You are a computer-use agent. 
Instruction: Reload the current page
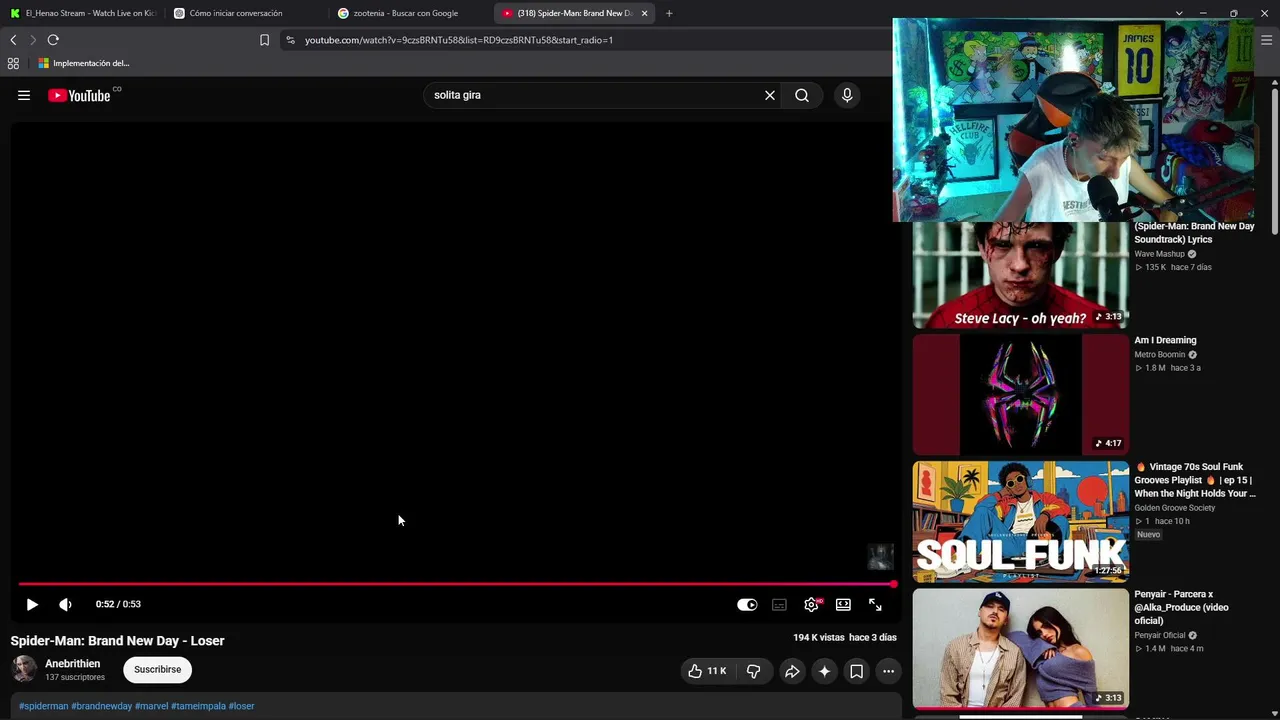pyautogui.click(x=53, y=40)
